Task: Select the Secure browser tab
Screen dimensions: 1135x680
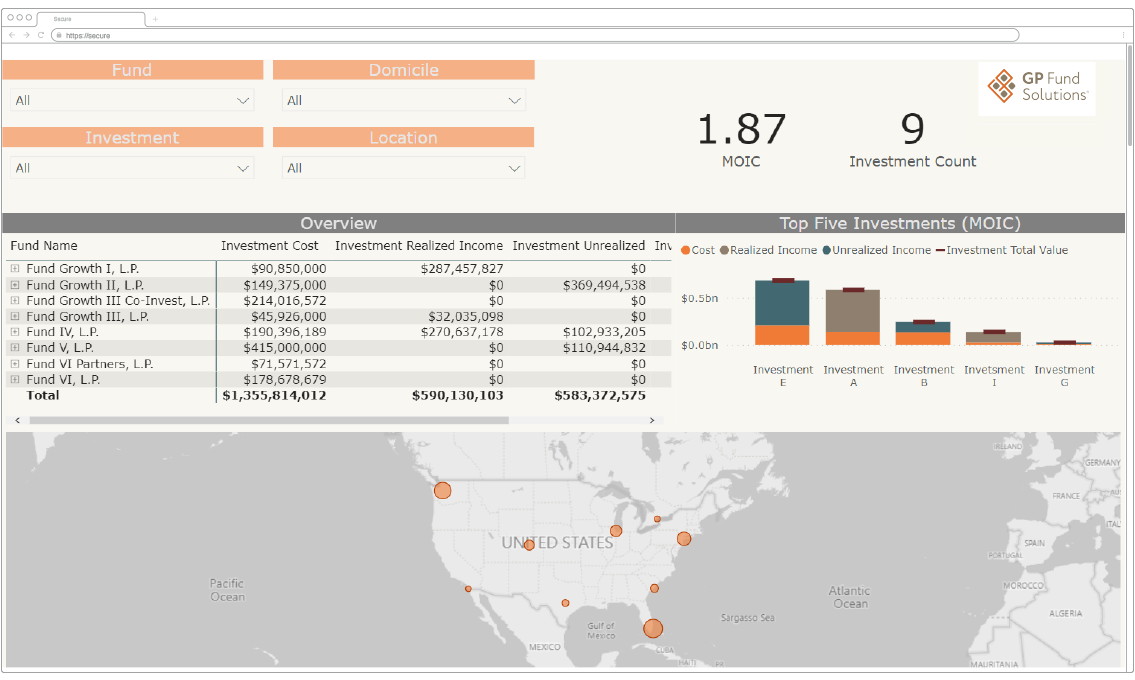Action: tap(91, 19)
